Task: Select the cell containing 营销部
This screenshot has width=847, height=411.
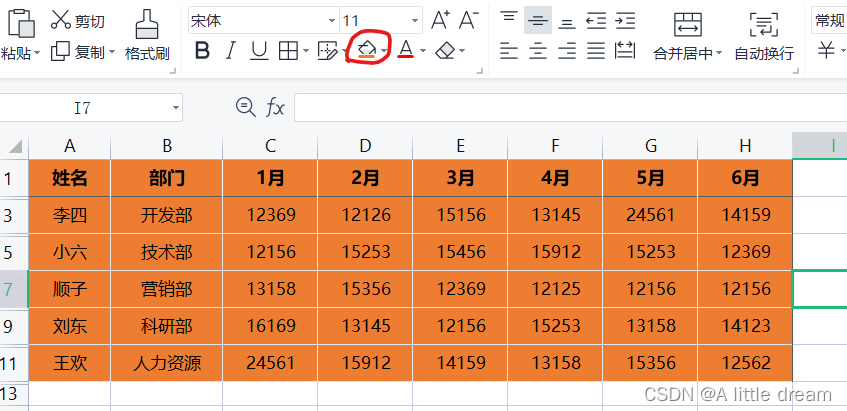Action: pyautogui.click(x=166, y=289)
